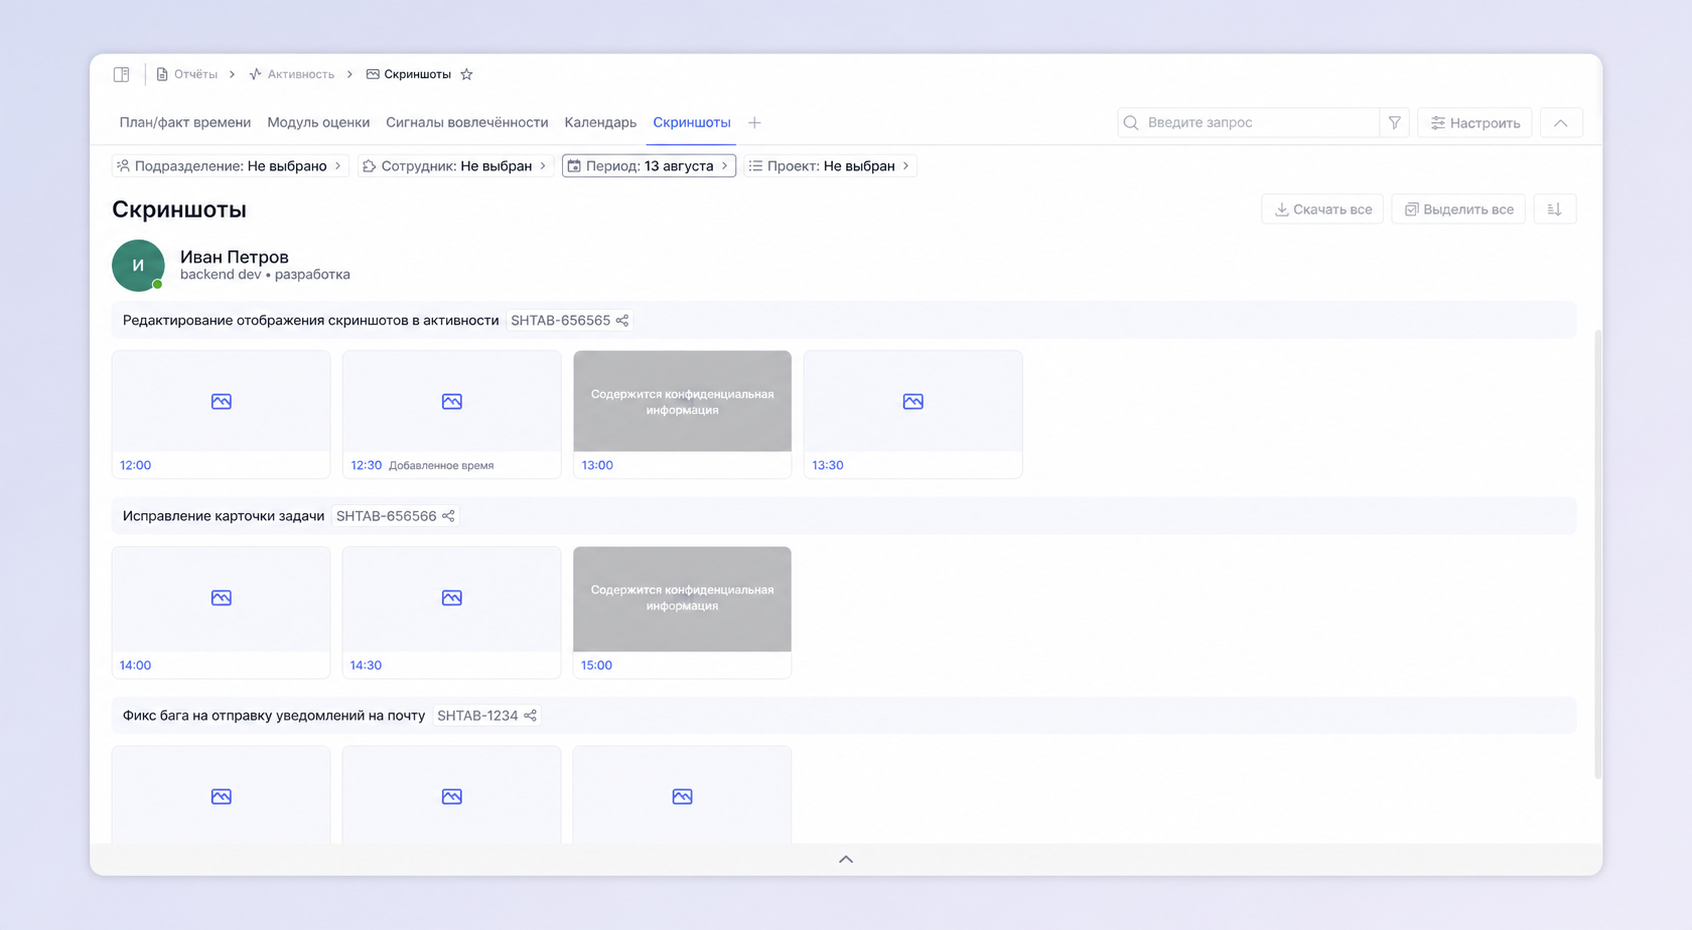Share task SHTAB-1234 via share icon

click(530, 716)
